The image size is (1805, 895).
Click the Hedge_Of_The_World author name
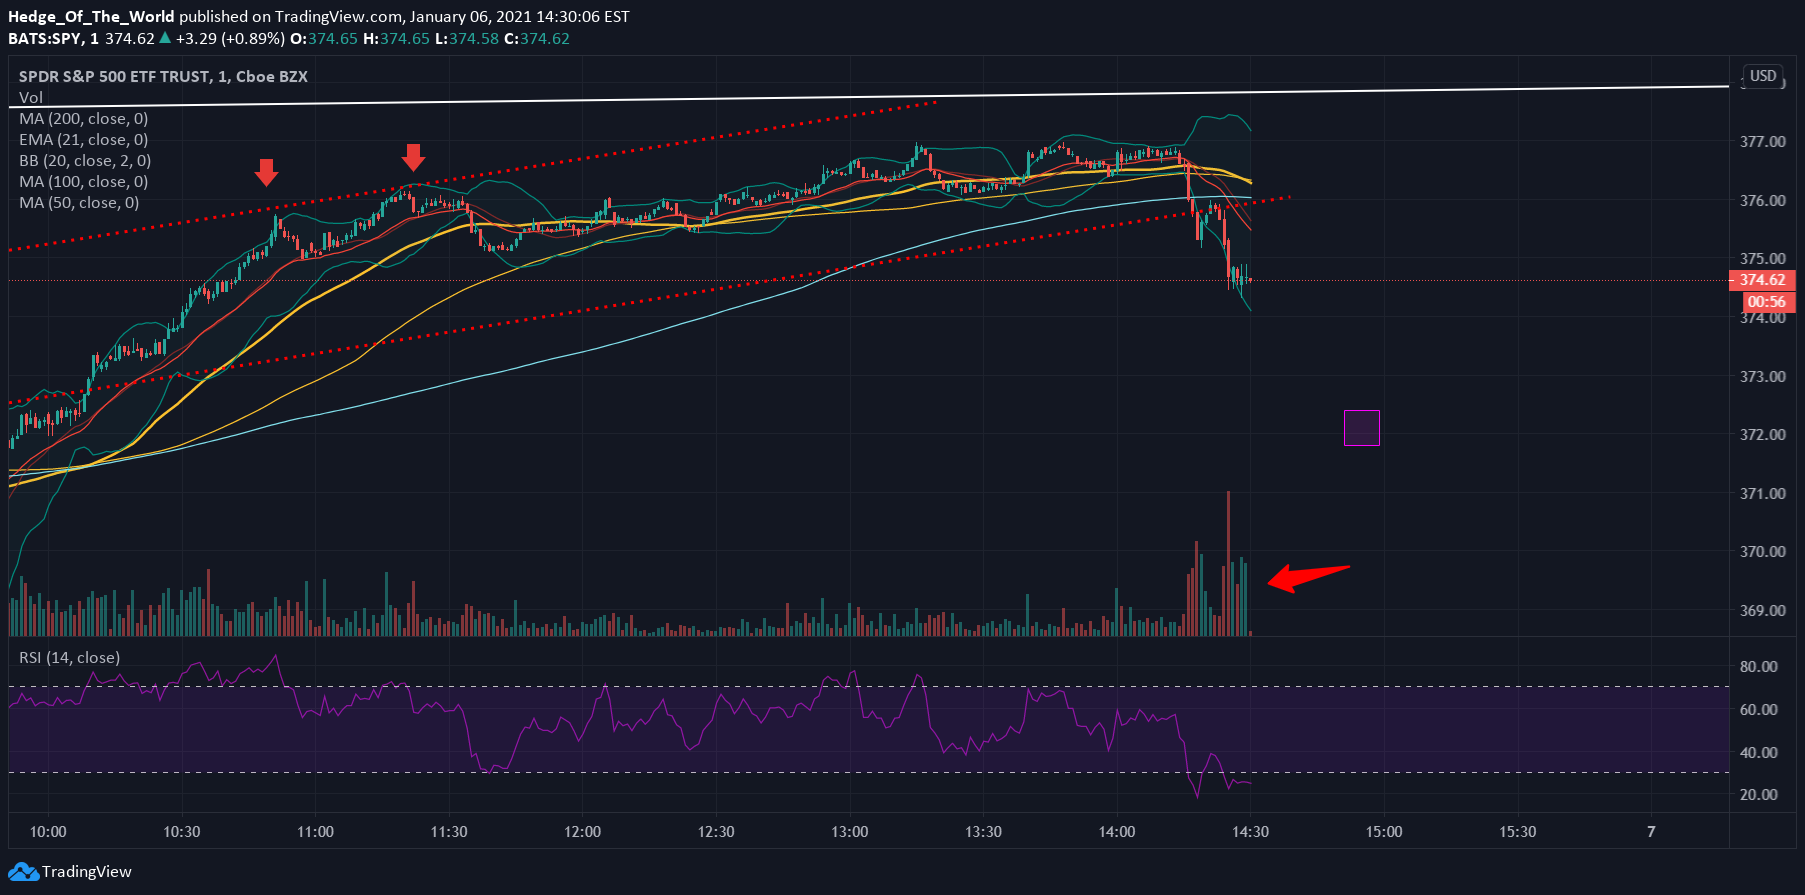click(x=91, y=17)
